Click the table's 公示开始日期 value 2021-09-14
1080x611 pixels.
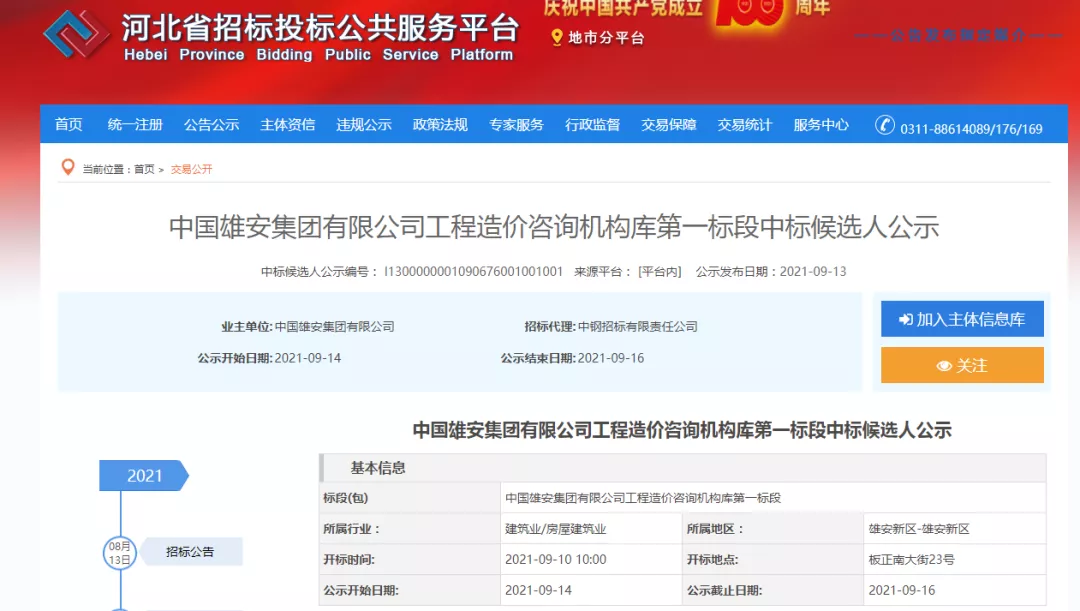539,590
